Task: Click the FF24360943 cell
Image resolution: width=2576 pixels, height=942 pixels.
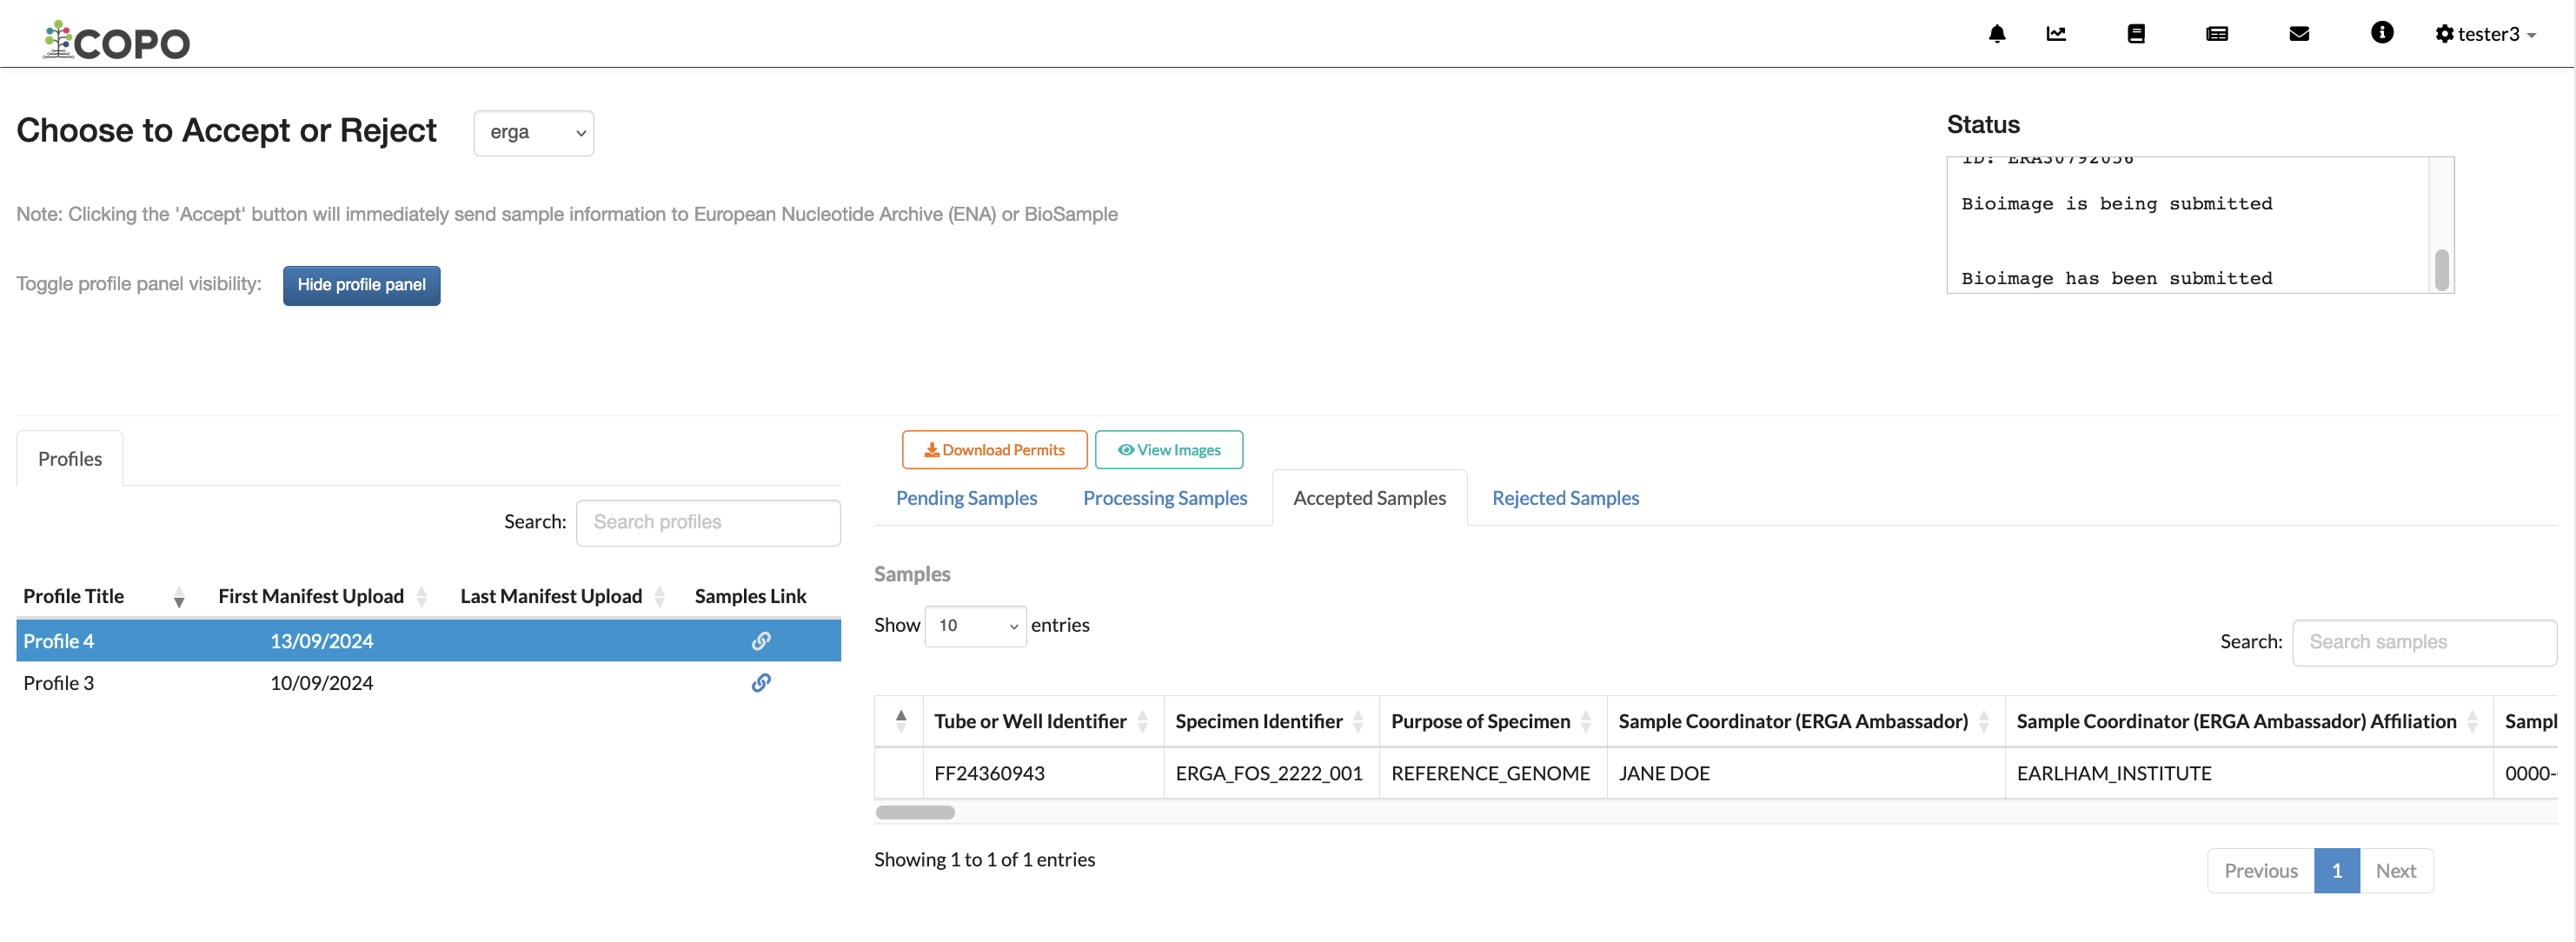Action: 1043,773
